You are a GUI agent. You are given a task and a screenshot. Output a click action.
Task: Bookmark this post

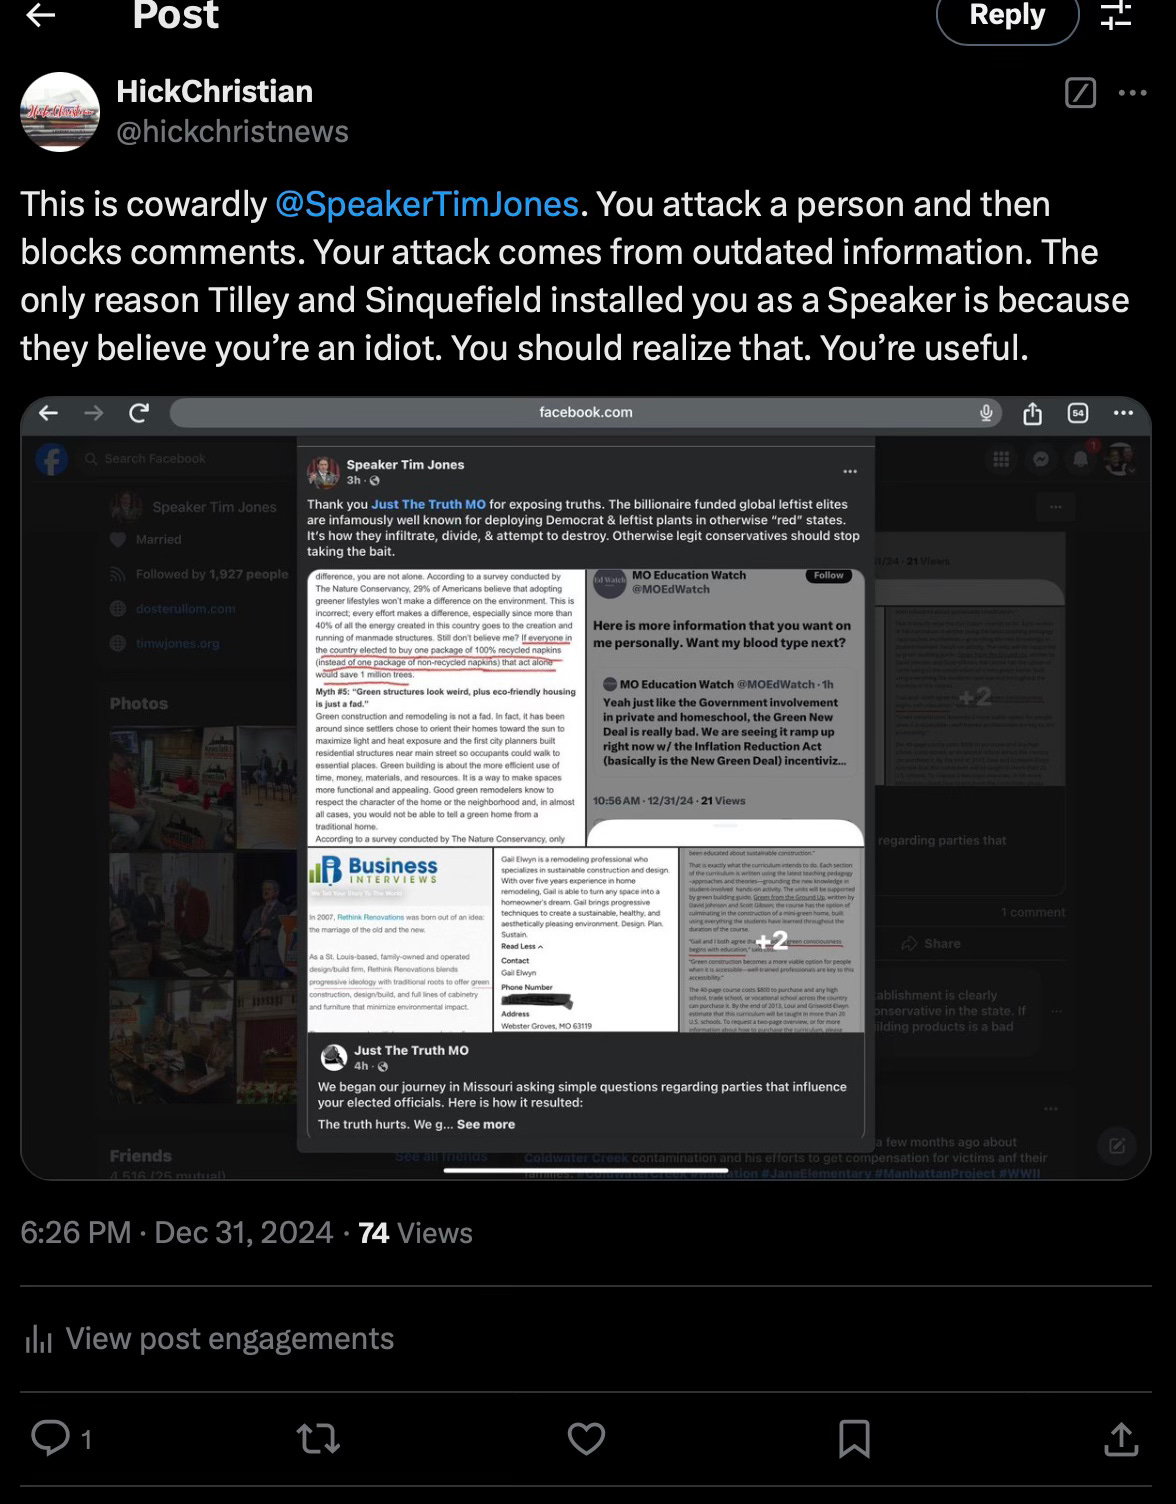coord(854,1438)
